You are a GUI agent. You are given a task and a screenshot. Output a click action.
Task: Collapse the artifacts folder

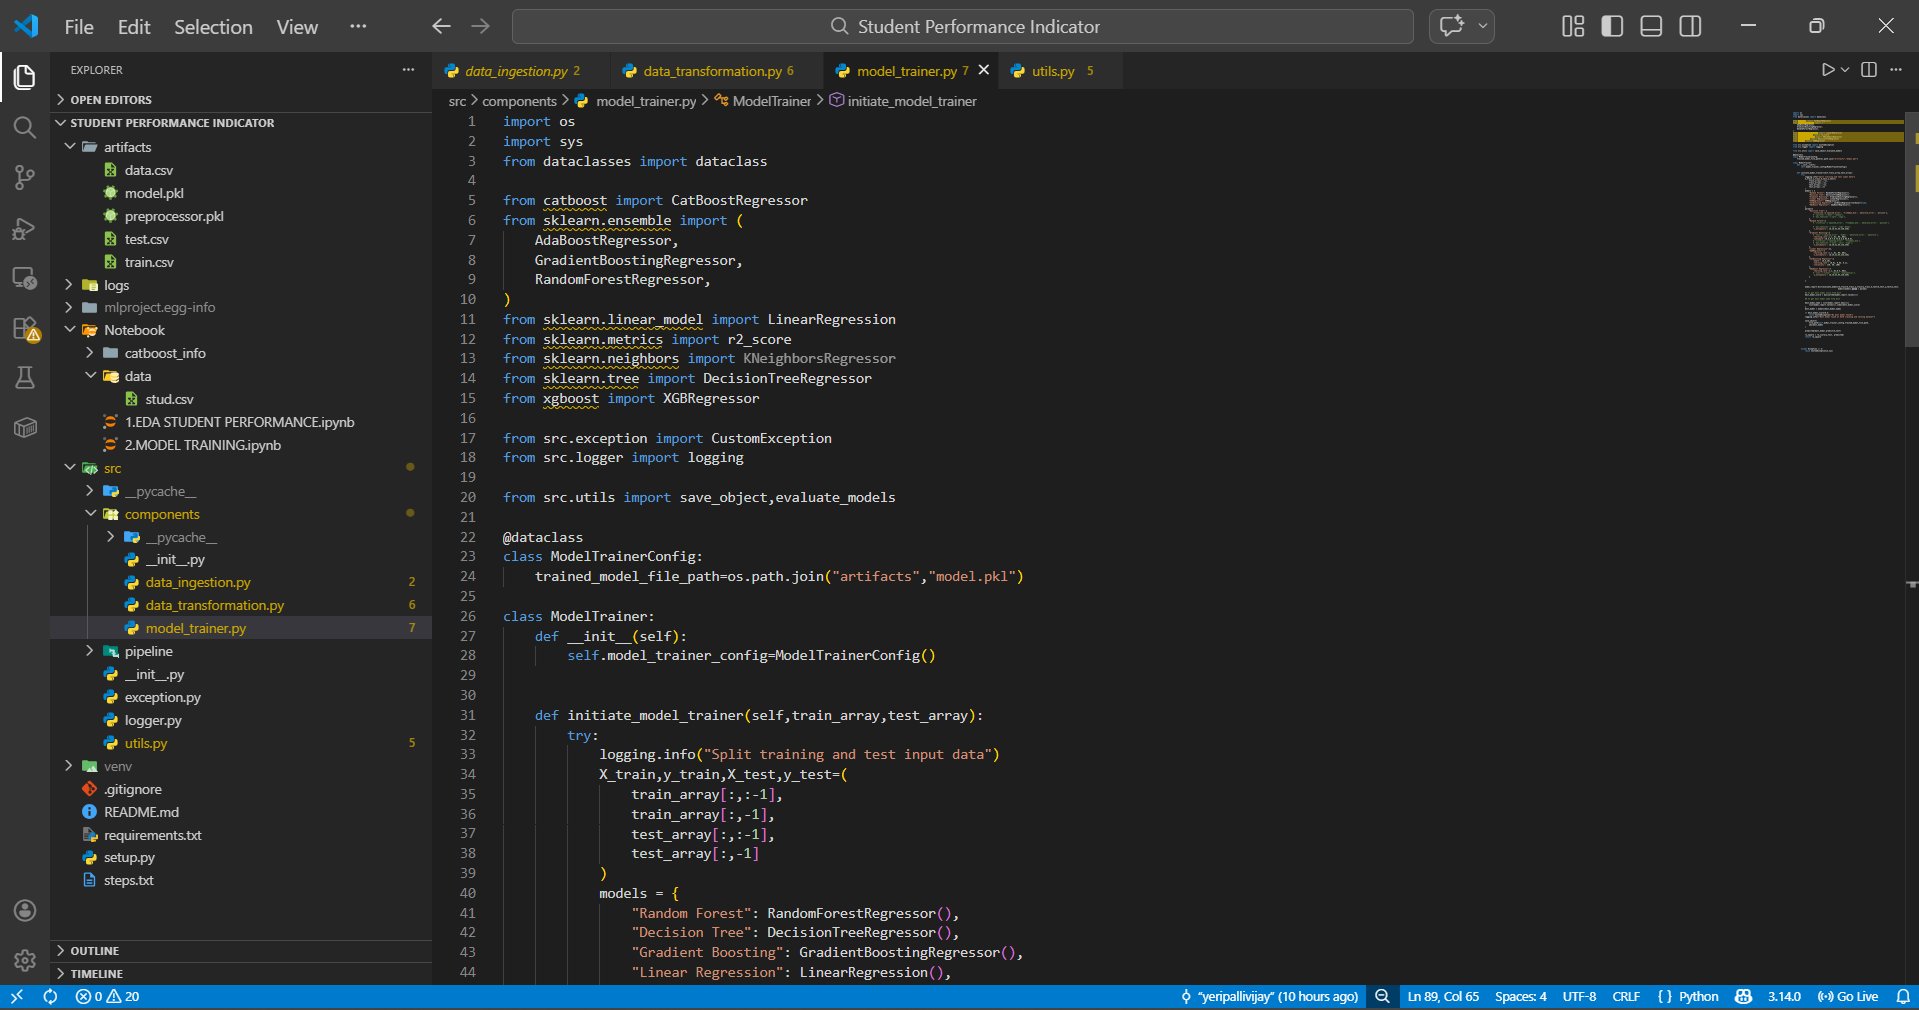coord(127,147)
